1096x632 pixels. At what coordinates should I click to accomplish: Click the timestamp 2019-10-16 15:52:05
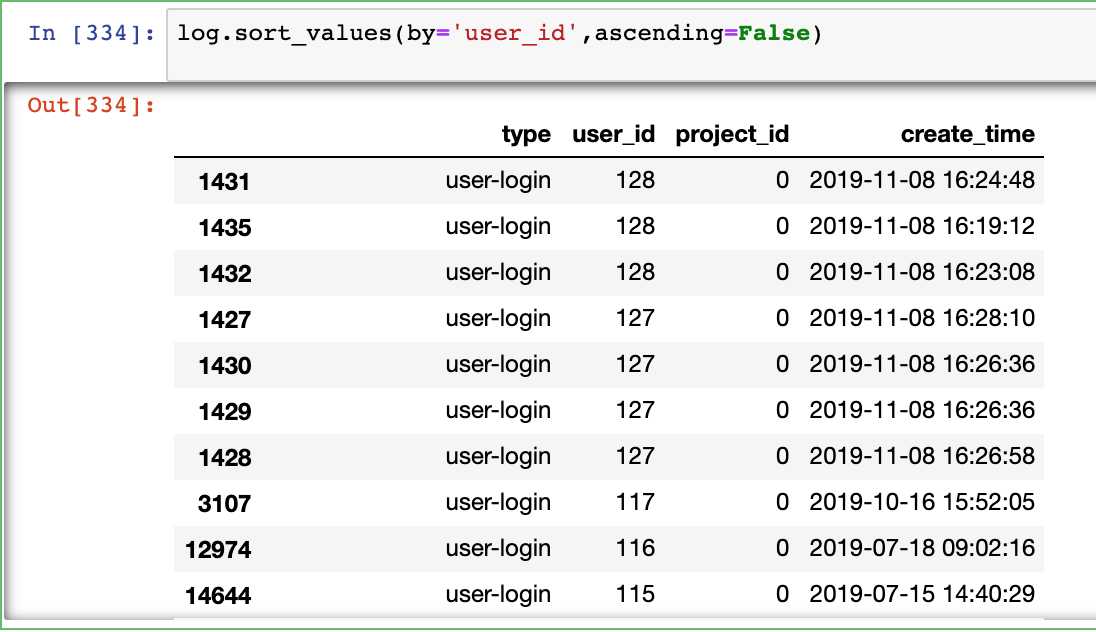coord(921,502)
